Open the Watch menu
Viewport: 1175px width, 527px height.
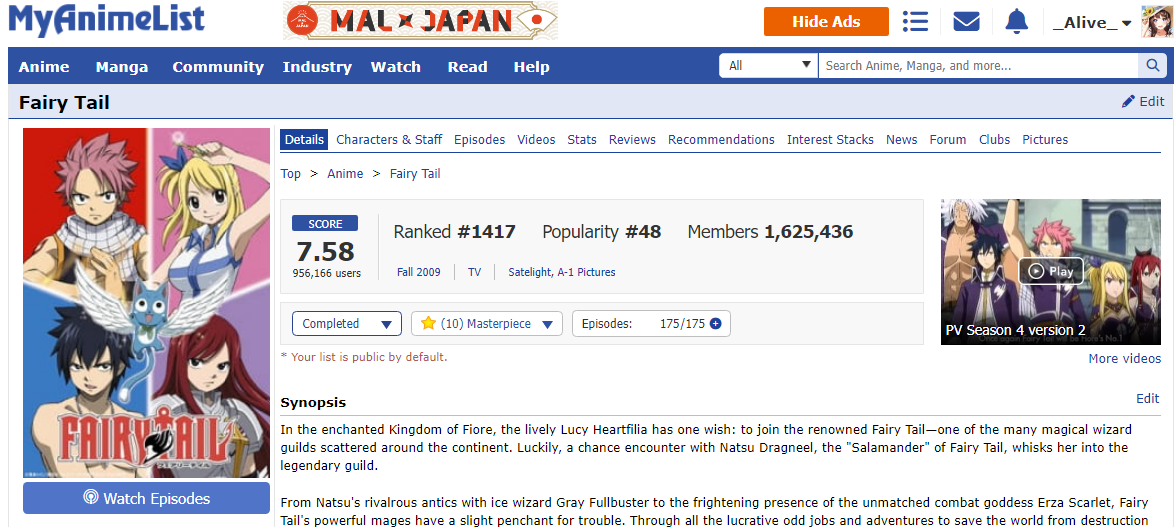point(396,67)
